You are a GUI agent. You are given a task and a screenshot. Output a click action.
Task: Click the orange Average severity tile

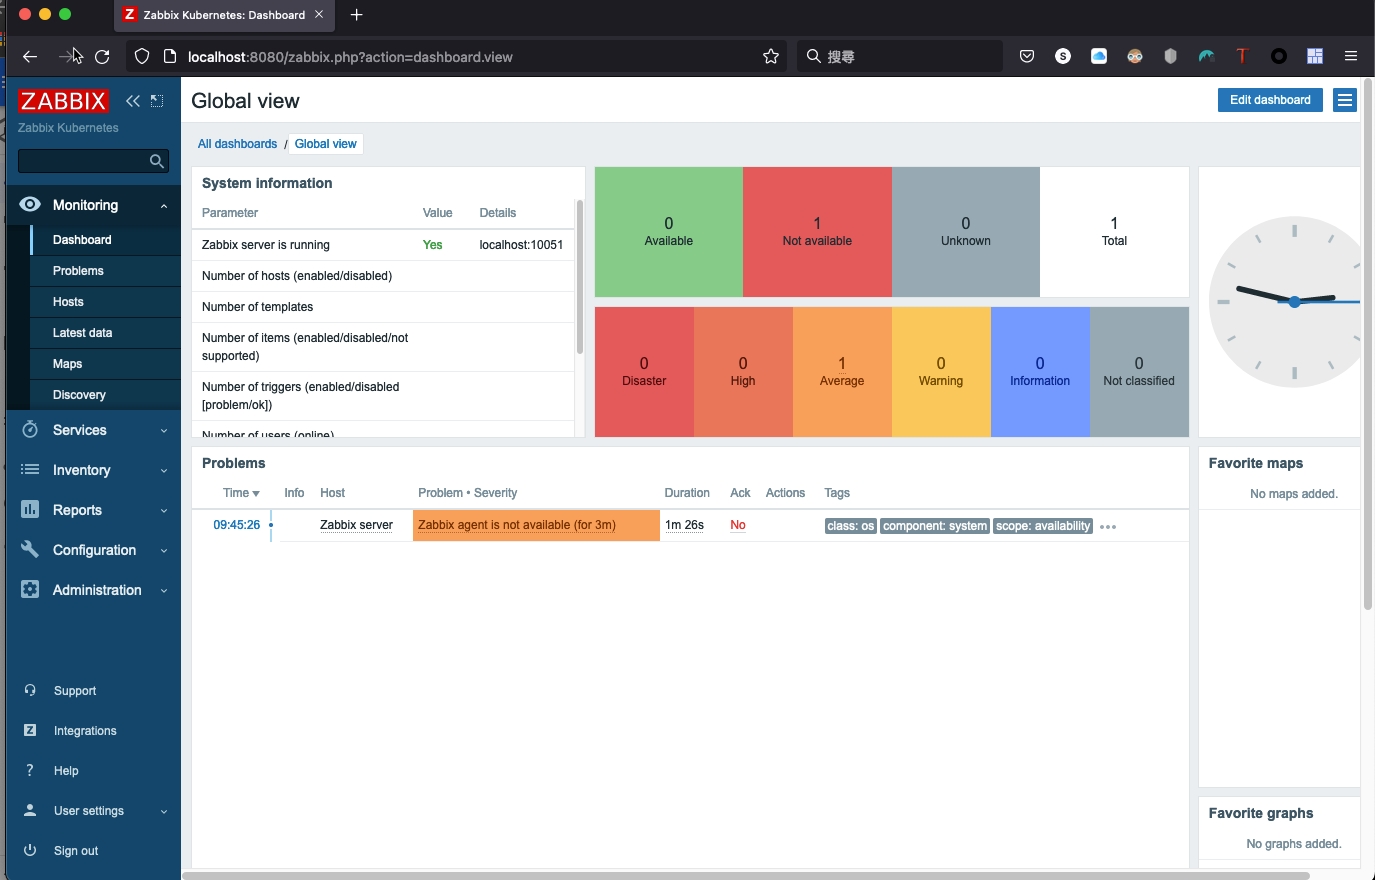point(842,372)
